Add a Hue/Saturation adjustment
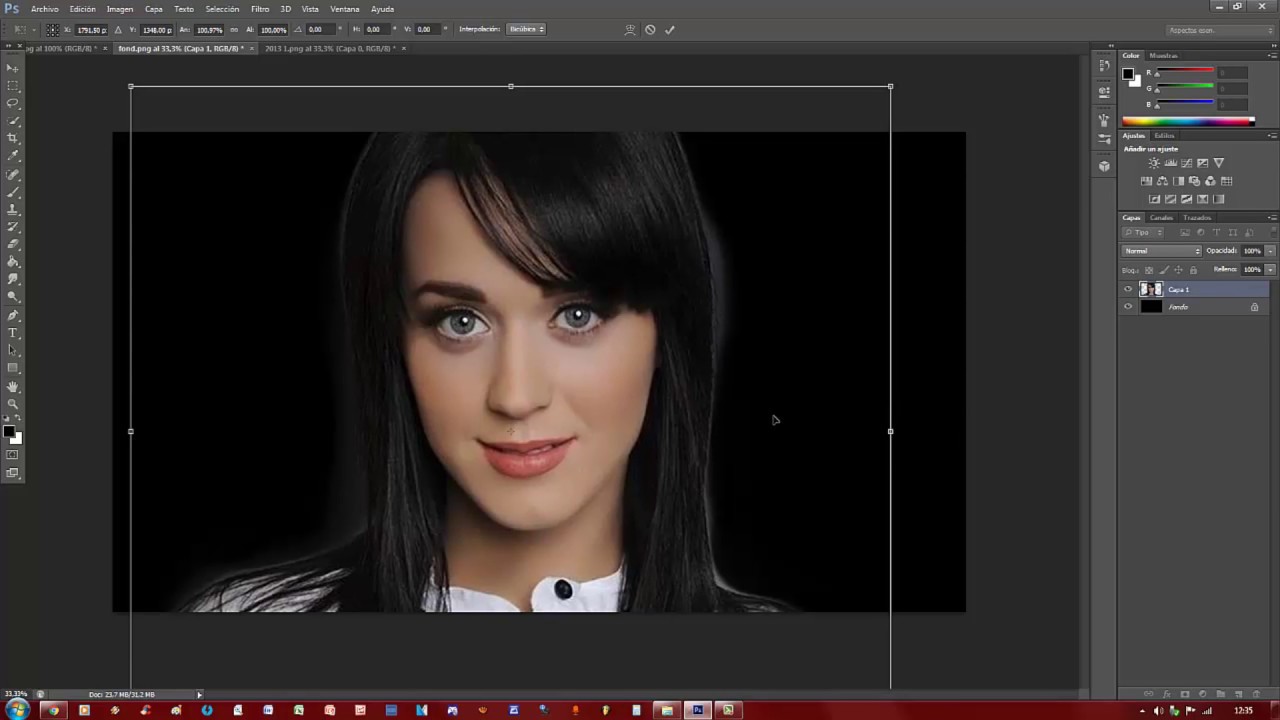 [x=1147, y=181]
